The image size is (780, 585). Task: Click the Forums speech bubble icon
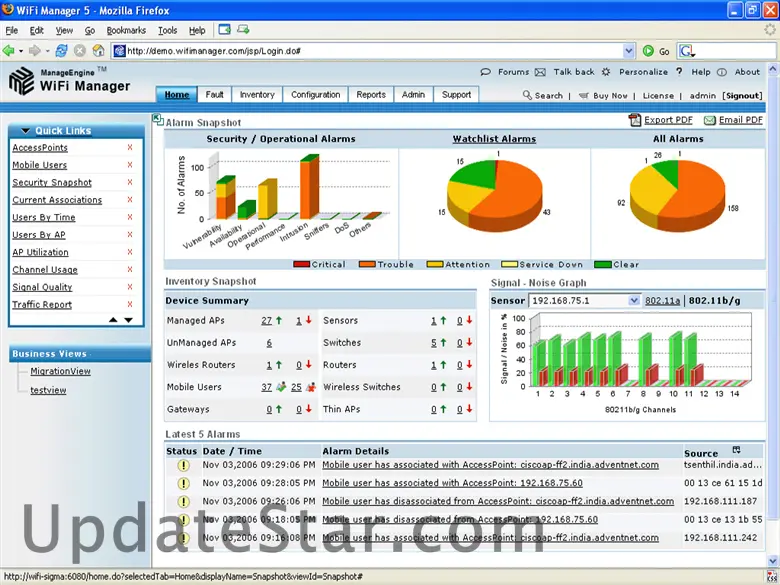pos(486,72)
